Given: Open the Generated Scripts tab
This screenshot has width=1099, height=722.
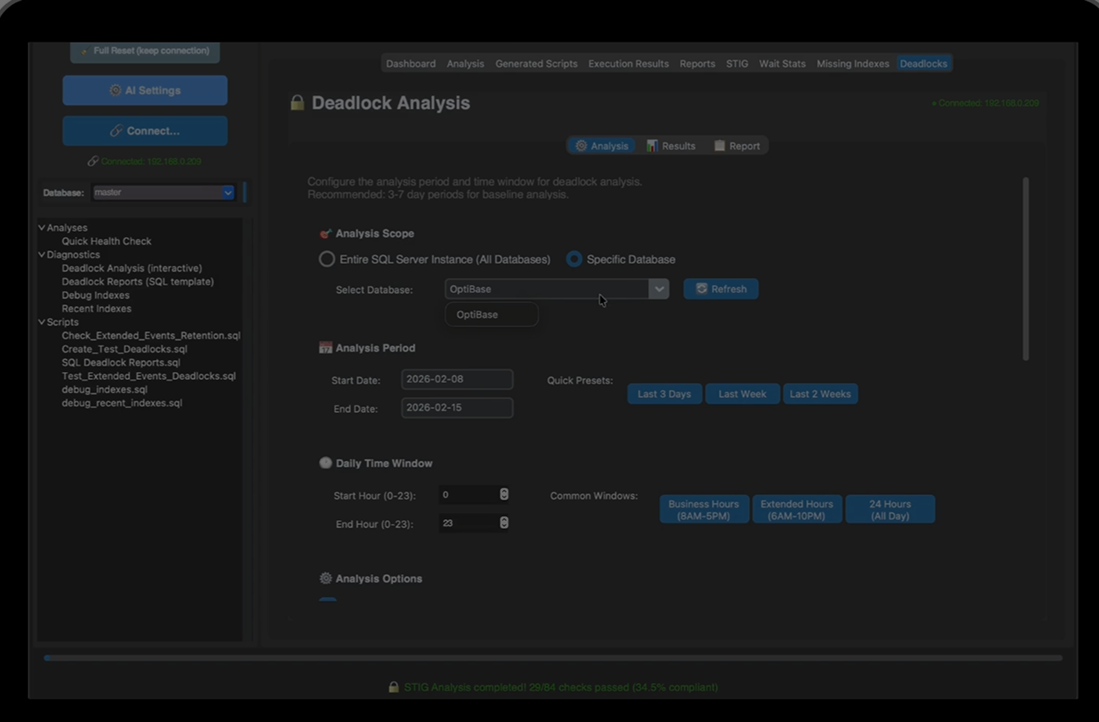Looking at the screenshot, I should [536, 64].
